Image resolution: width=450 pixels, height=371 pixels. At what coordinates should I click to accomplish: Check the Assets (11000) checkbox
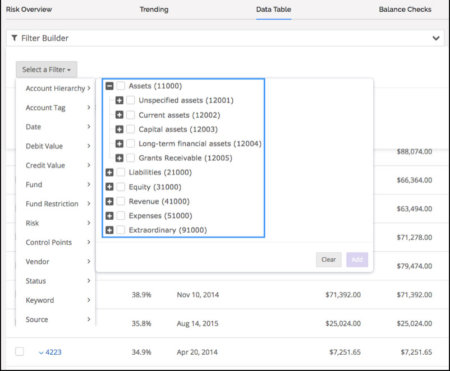pyautogui.click(x=121, y=86)
